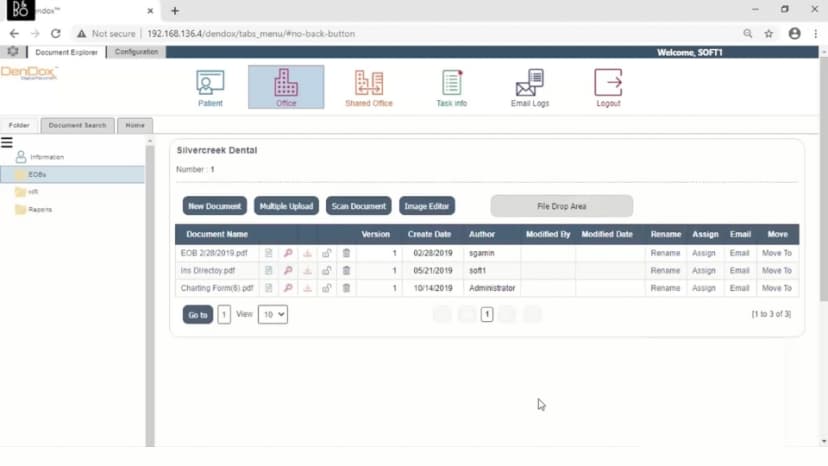Search icon for Charting Form(8).pdf row
Image resolution: width=828 pixels, height=466 pixels.
click(x=288, y=288)
